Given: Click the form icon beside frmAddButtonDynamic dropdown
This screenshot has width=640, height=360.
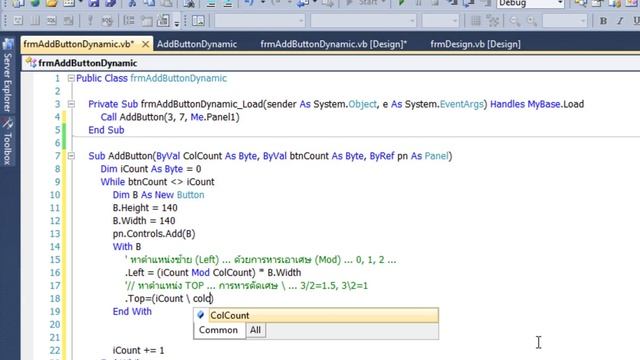Looking at the screenshot, I should tap(31, 63).
